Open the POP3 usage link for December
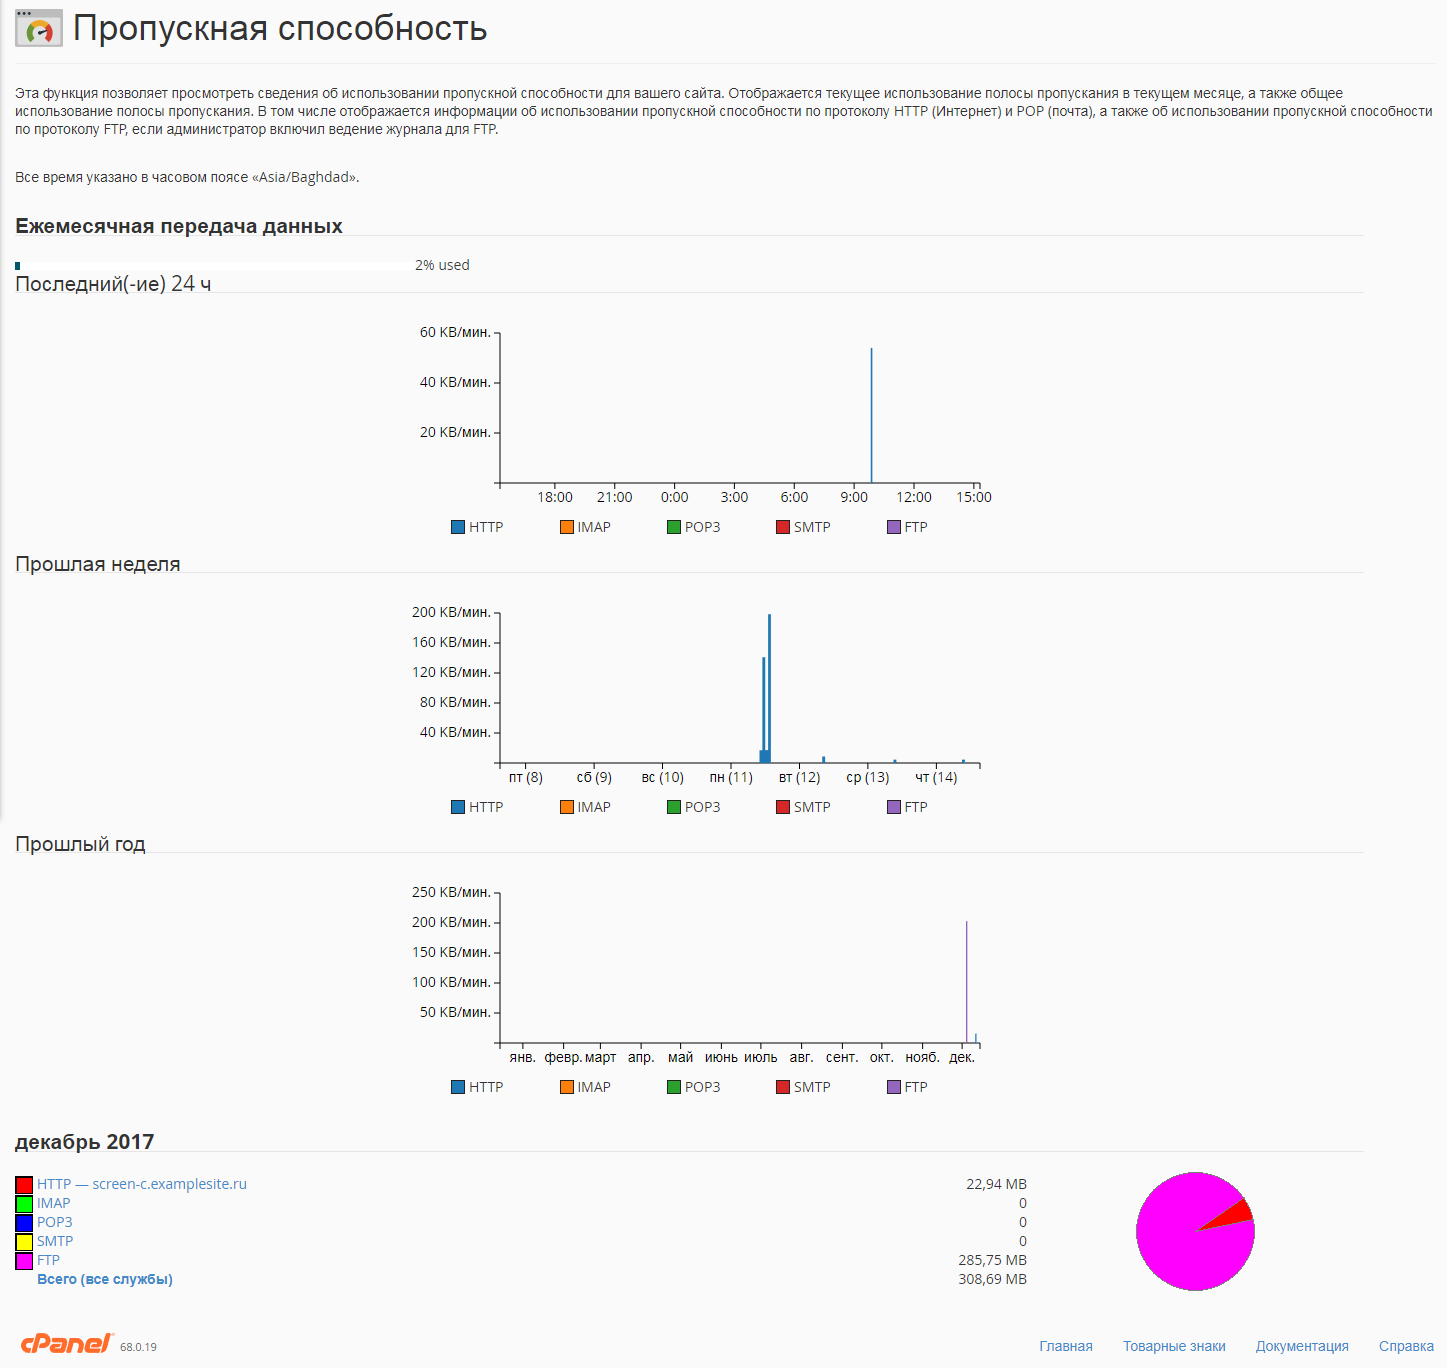This screenshot has width=1447, height=1368. (x=55, y=1222)
